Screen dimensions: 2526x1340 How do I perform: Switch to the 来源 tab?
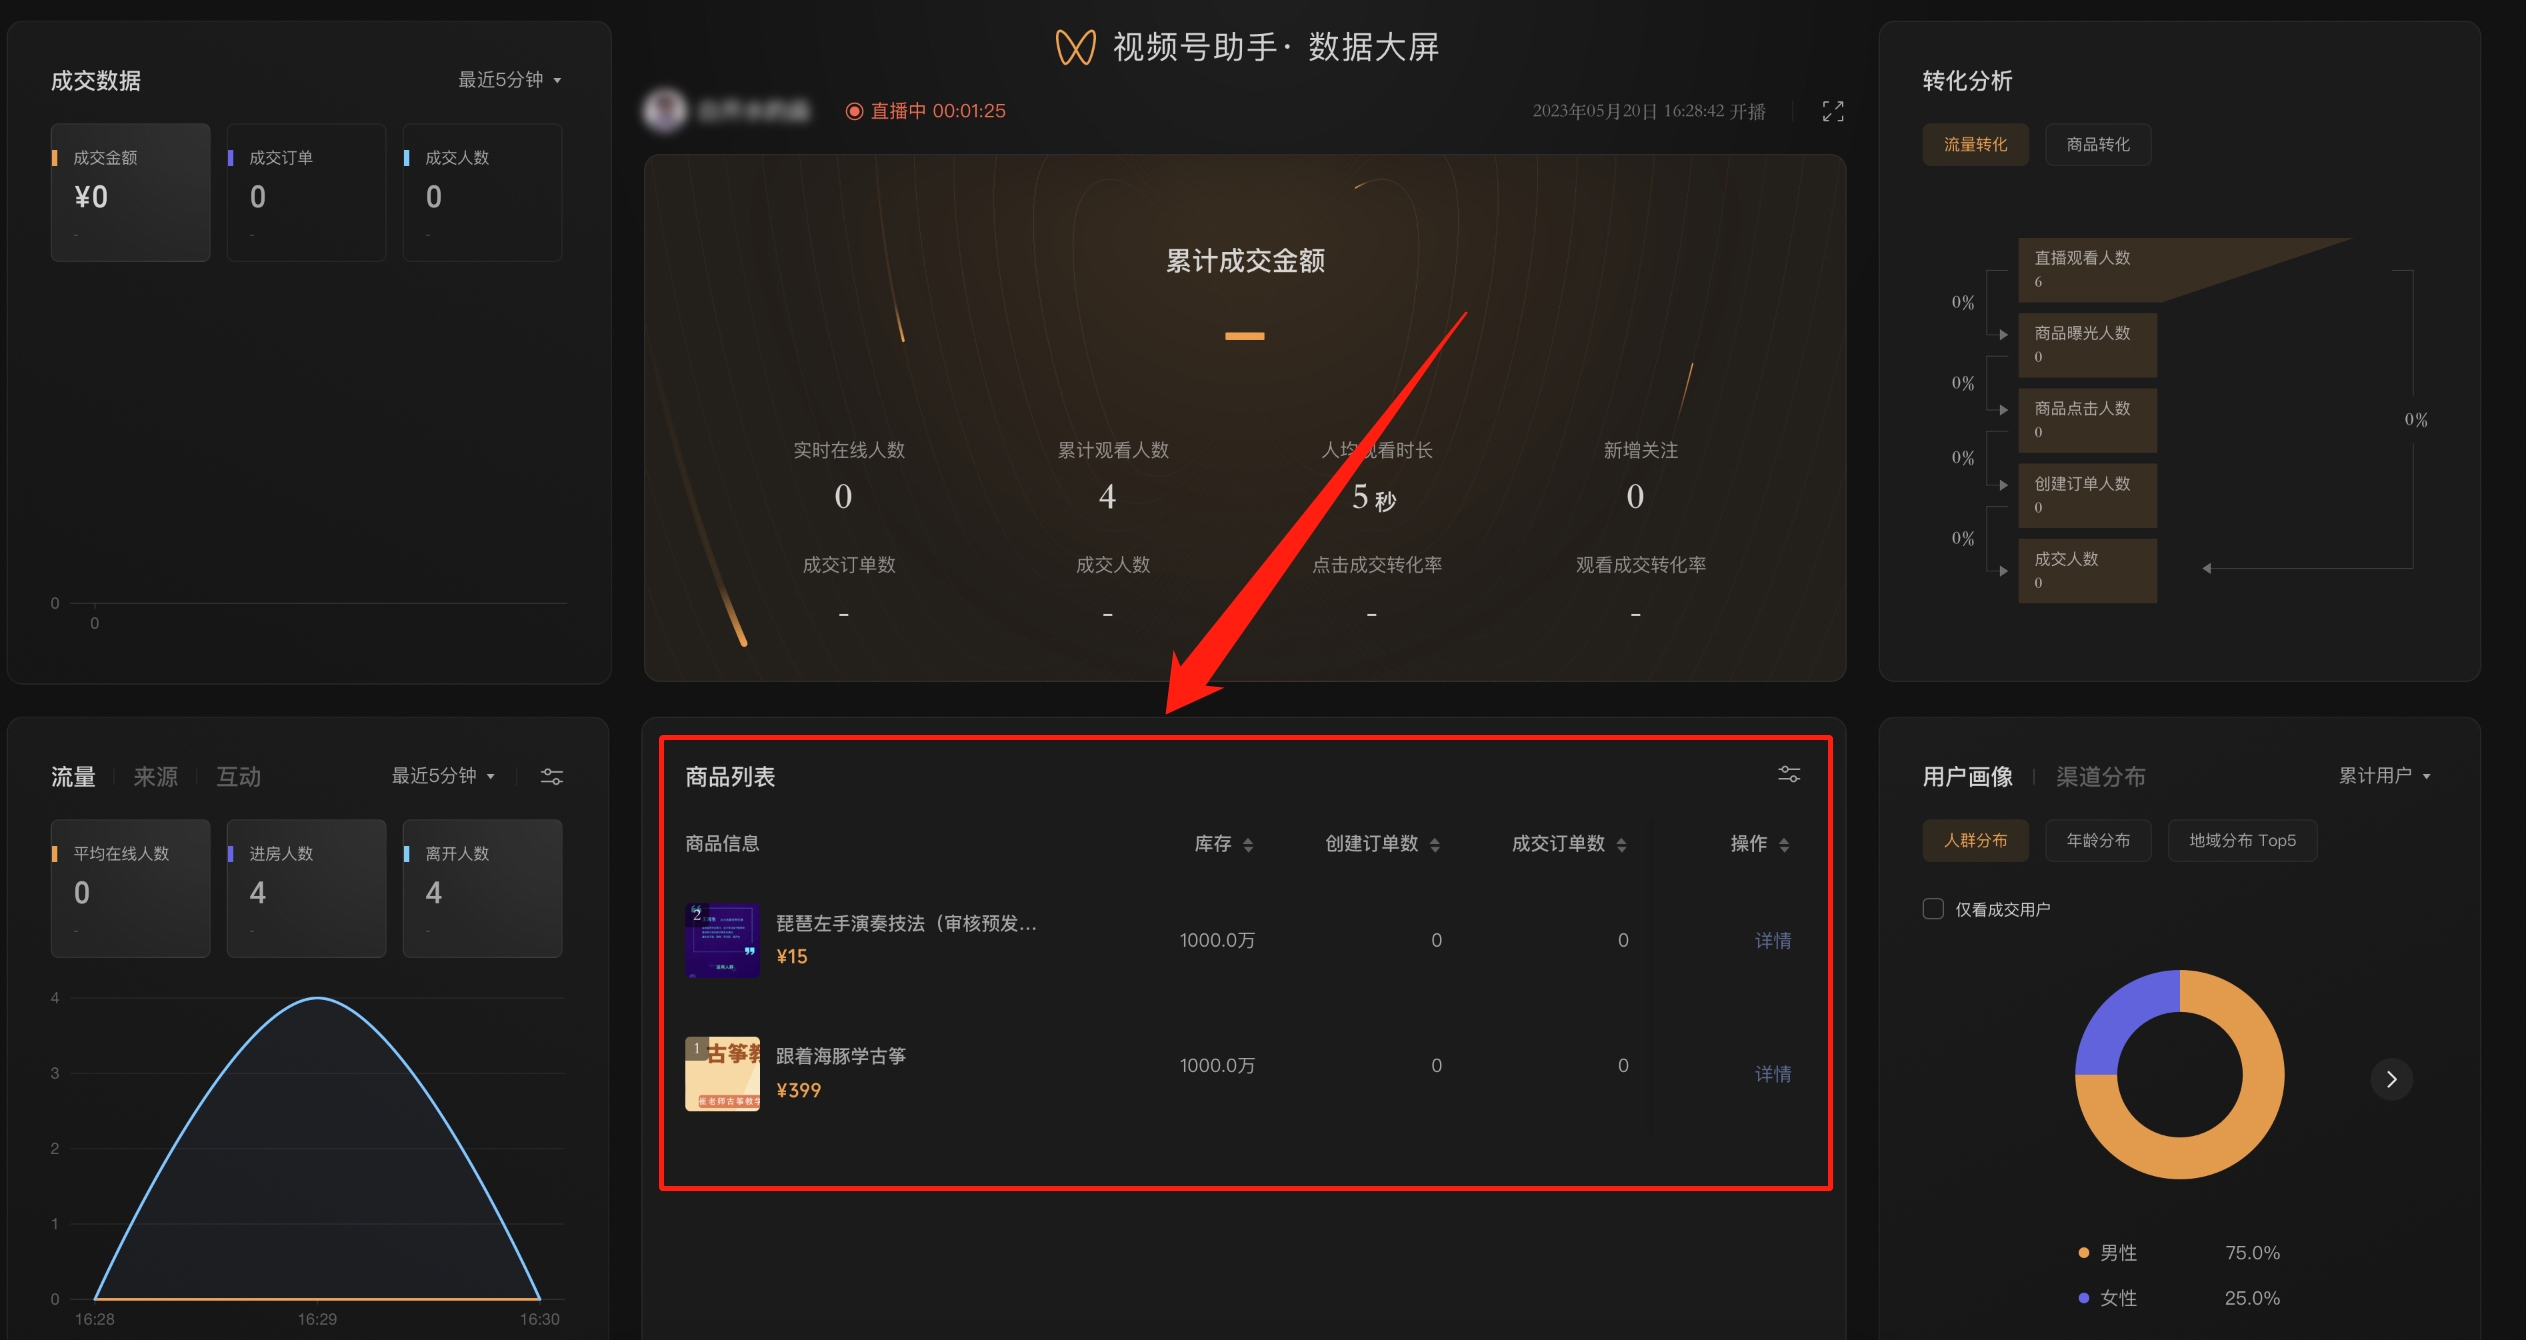[x=156, y=777]
